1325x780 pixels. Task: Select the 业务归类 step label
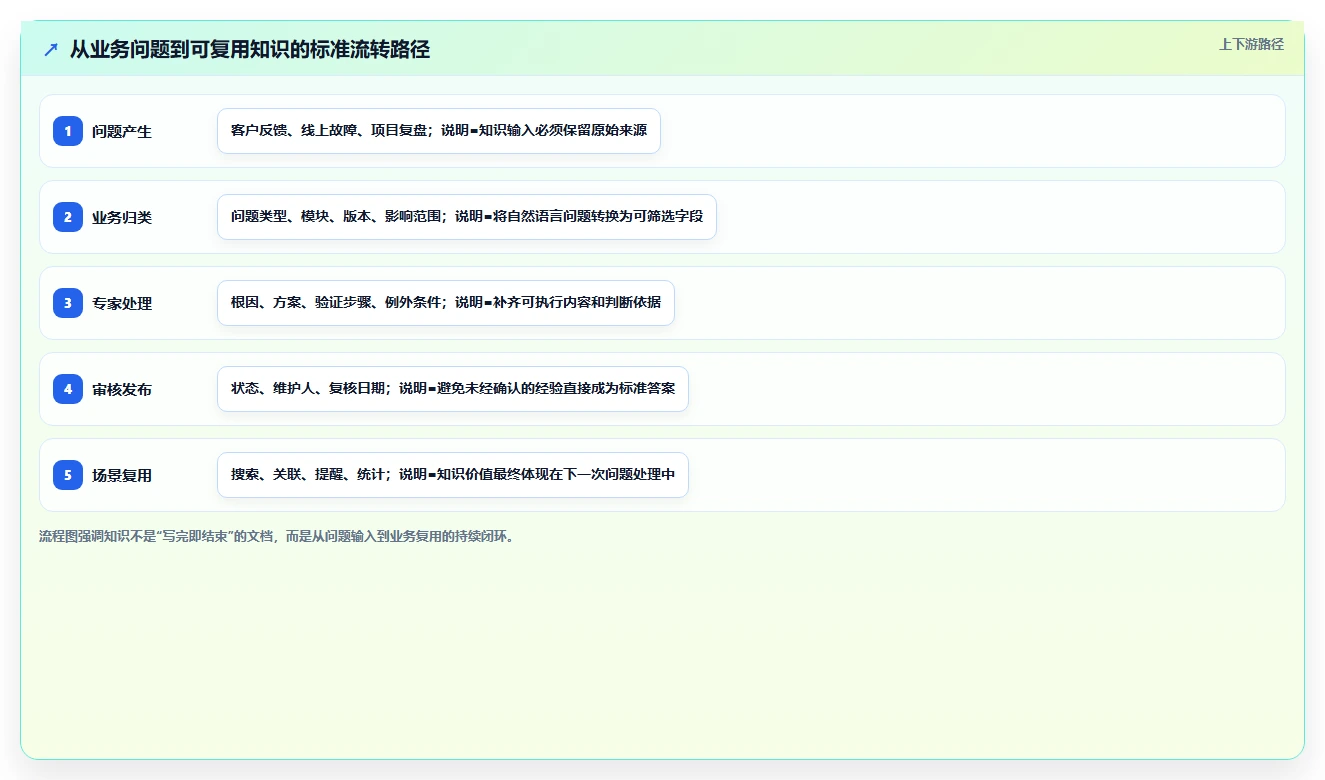point(122,217)
